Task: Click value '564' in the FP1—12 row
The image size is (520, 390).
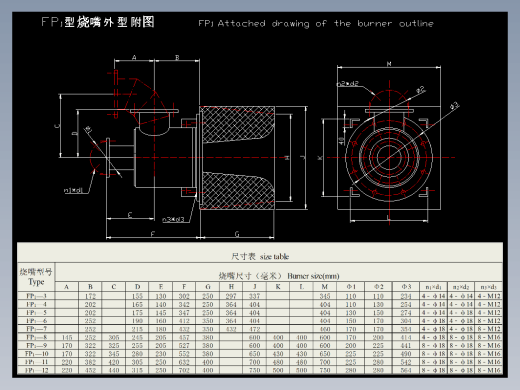Action: point(406,370)
